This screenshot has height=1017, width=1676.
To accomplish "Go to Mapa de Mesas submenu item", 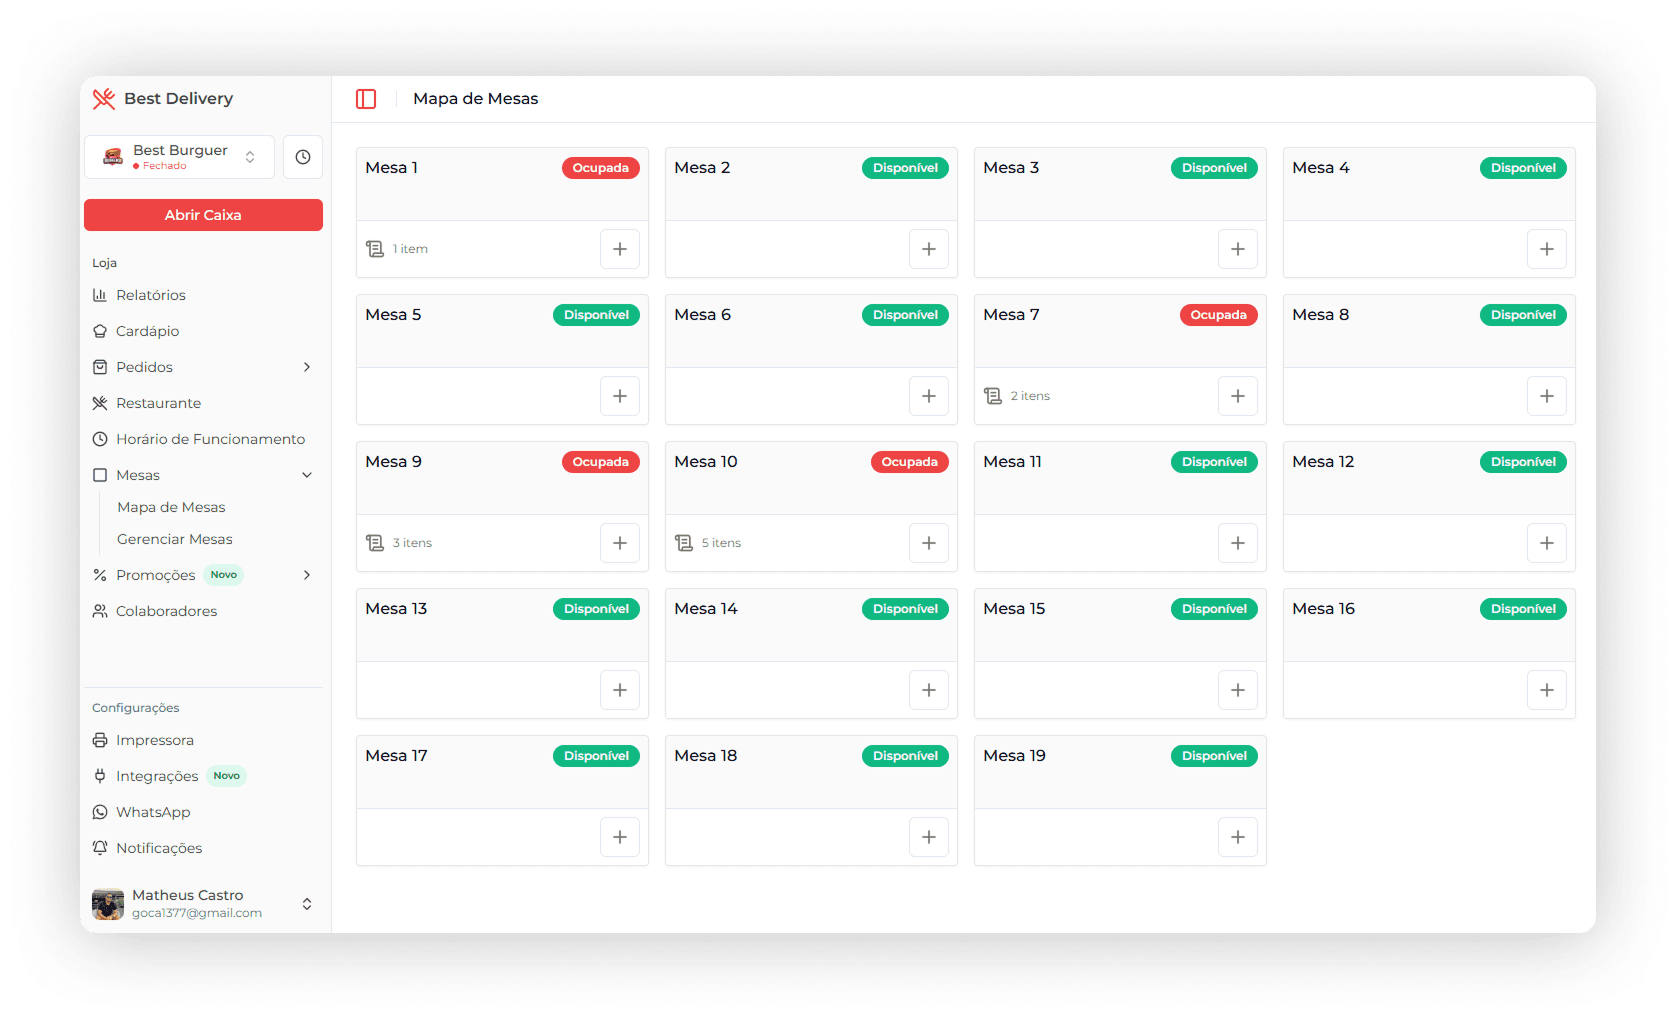I will click(x=171, y=507).
